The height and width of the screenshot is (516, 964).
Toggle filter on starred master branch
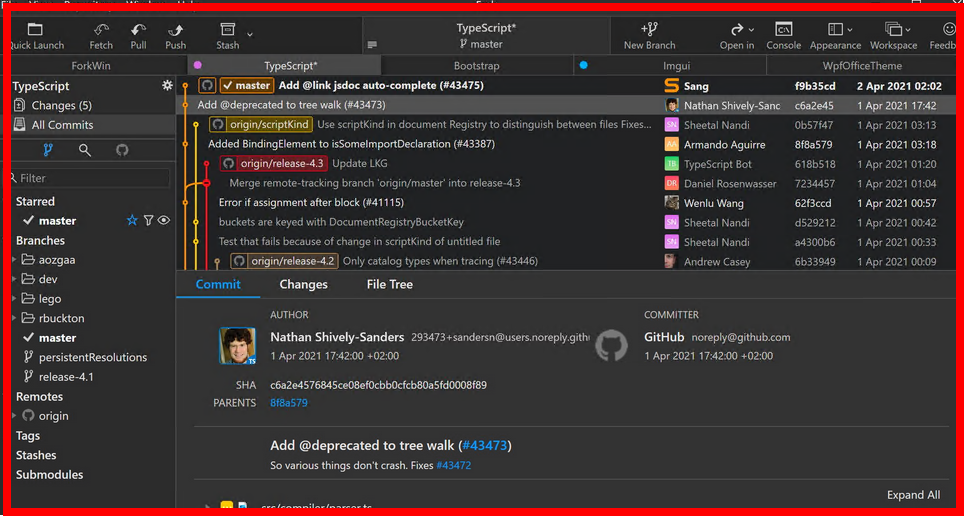point(148,220)
